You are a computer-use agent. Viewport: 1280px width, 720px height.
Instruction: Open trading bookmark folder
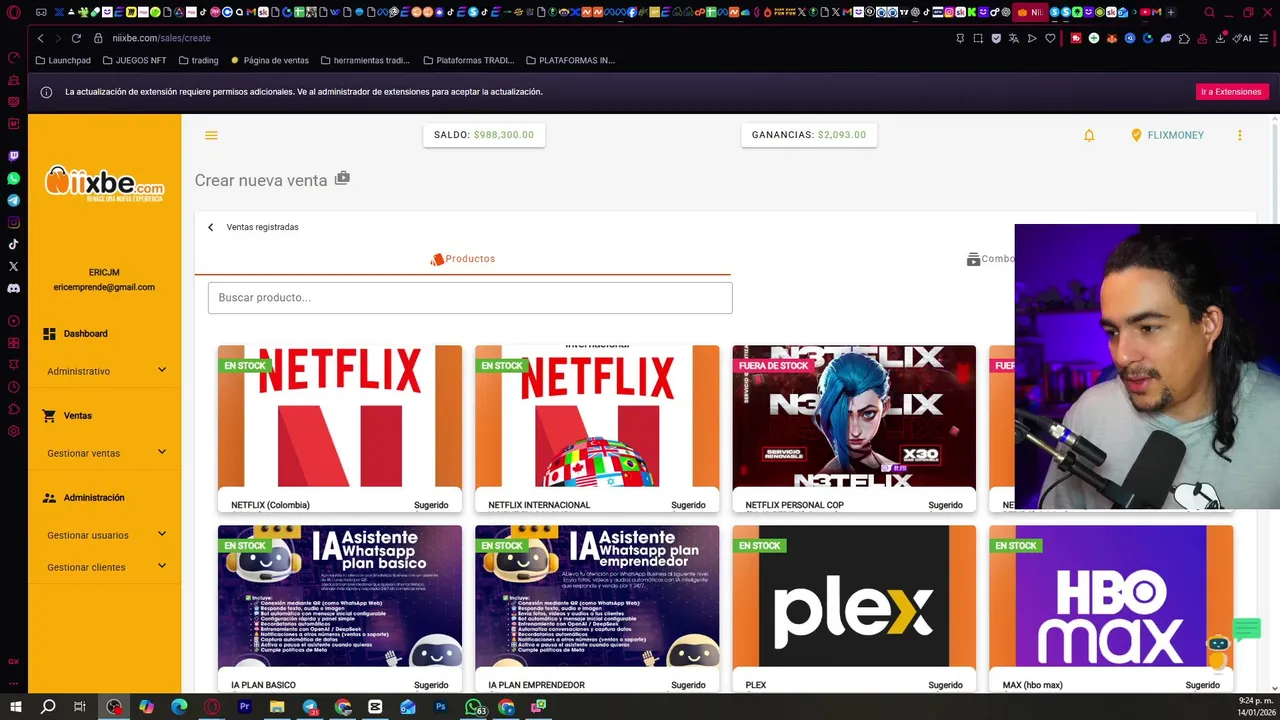point(198,60)
